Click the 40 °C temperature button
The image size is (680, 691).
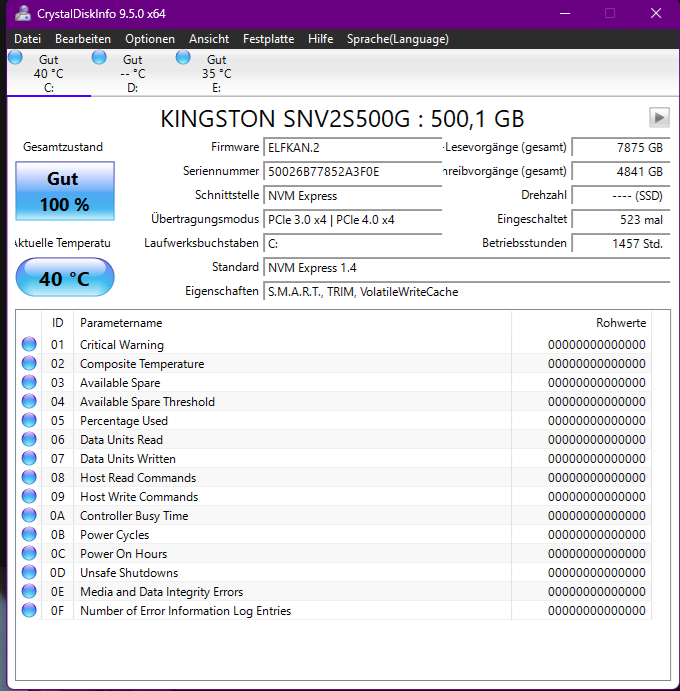point(65,277)
